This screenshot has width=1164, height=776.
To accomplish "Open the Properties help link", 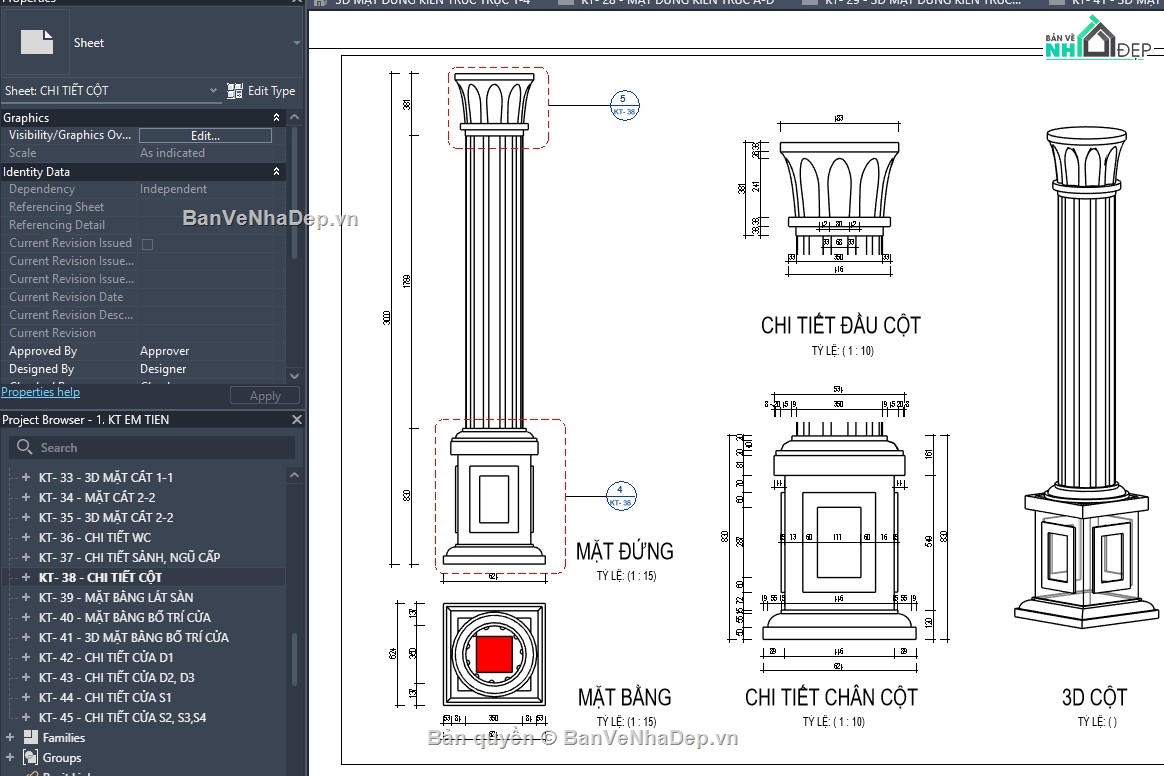I will click(40, 391).
